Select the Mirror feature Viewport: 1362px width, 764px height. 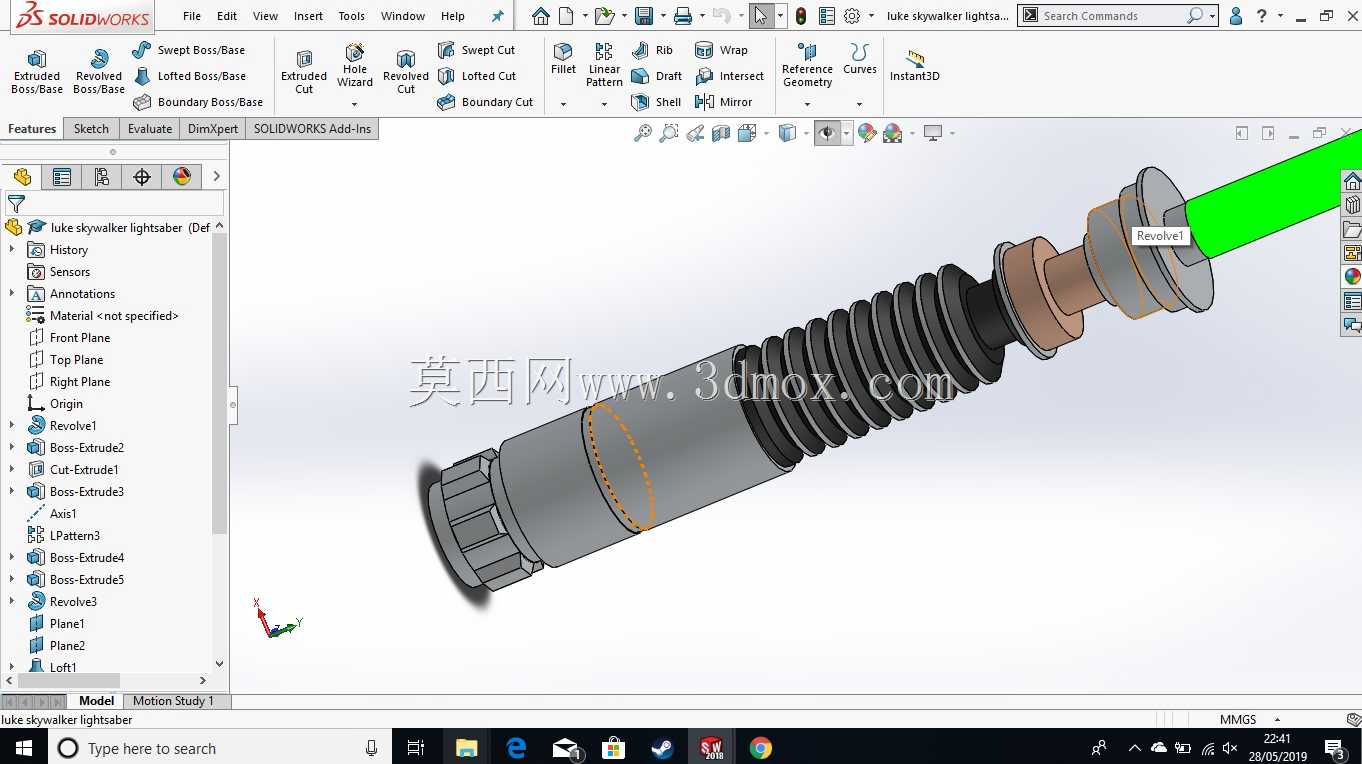click(x=723, y=102)
